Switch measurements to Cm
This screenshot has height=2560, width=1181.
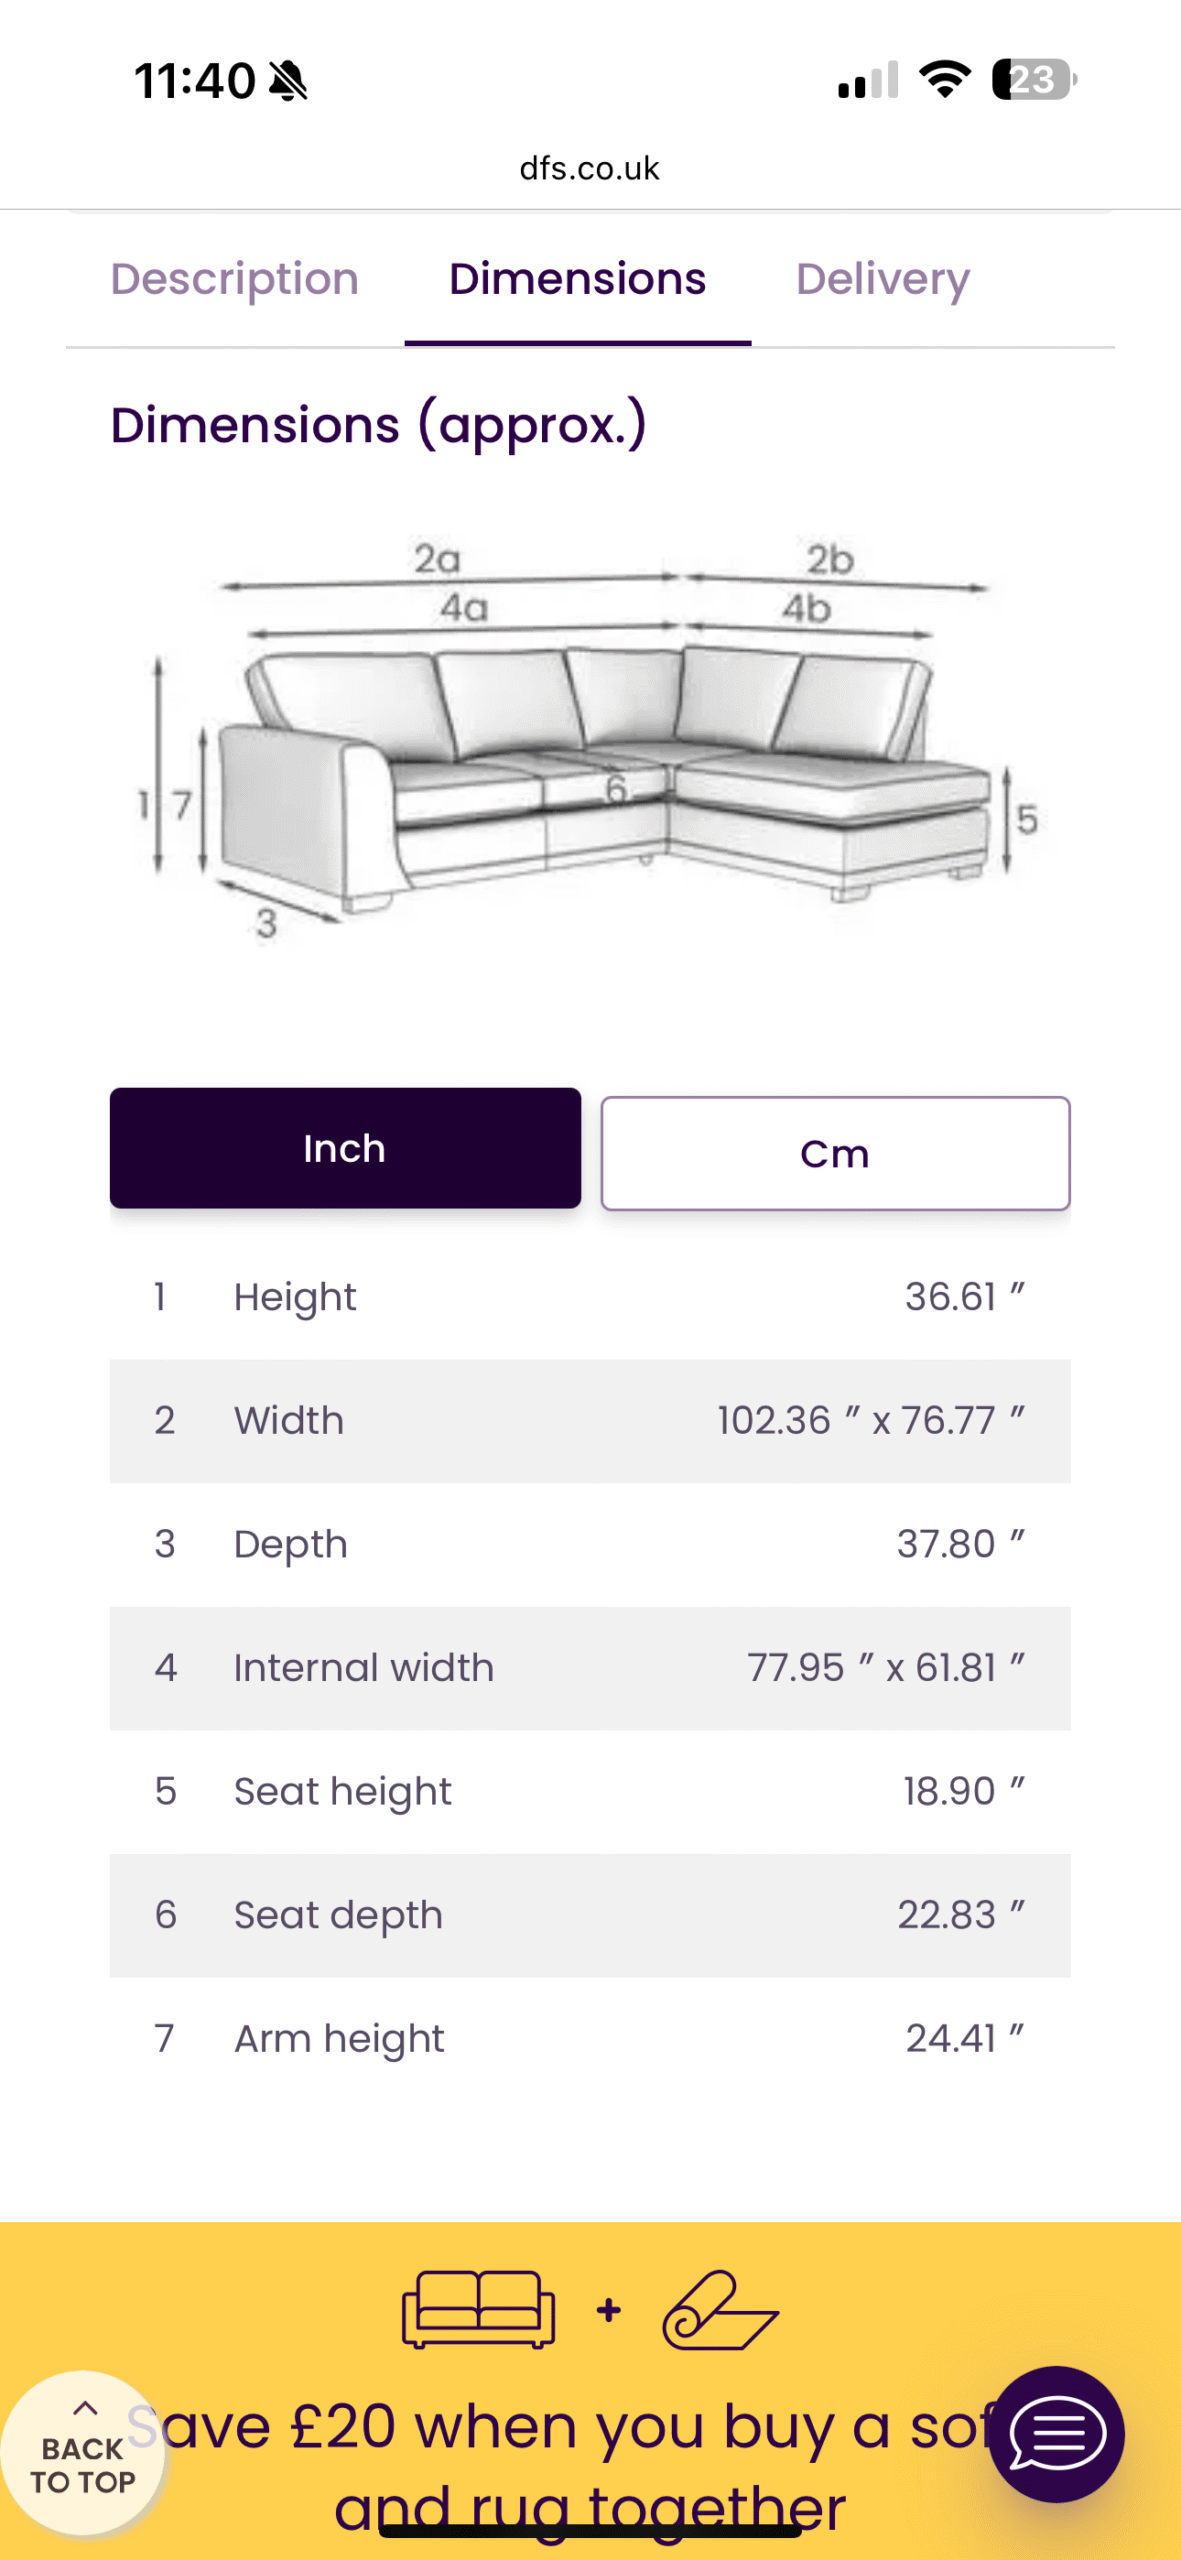point(835,1153)
